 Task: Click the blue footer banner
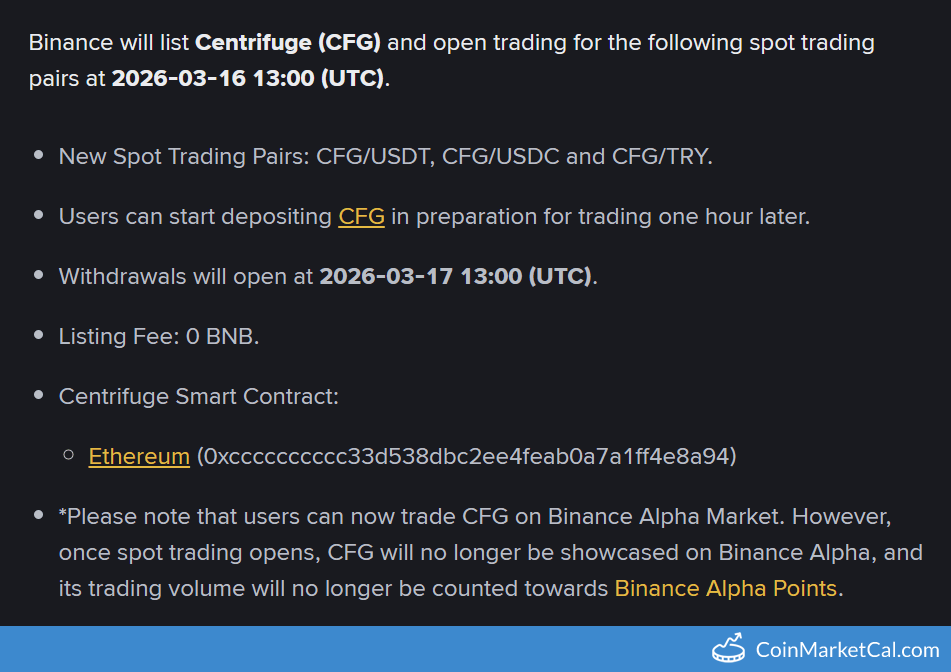coord(476,649)
